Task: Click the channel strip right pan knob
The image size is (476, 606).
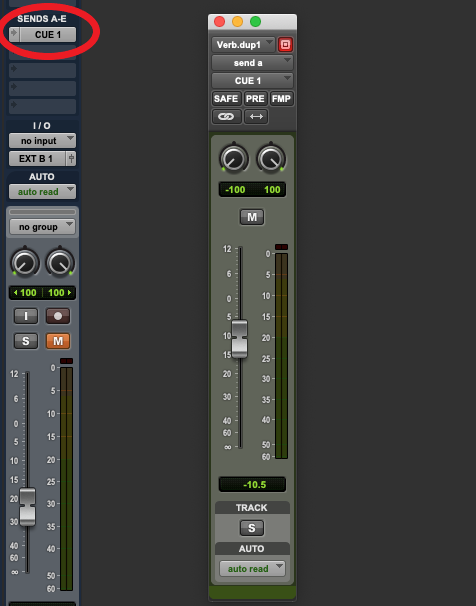Action: [x=60, y=262]
